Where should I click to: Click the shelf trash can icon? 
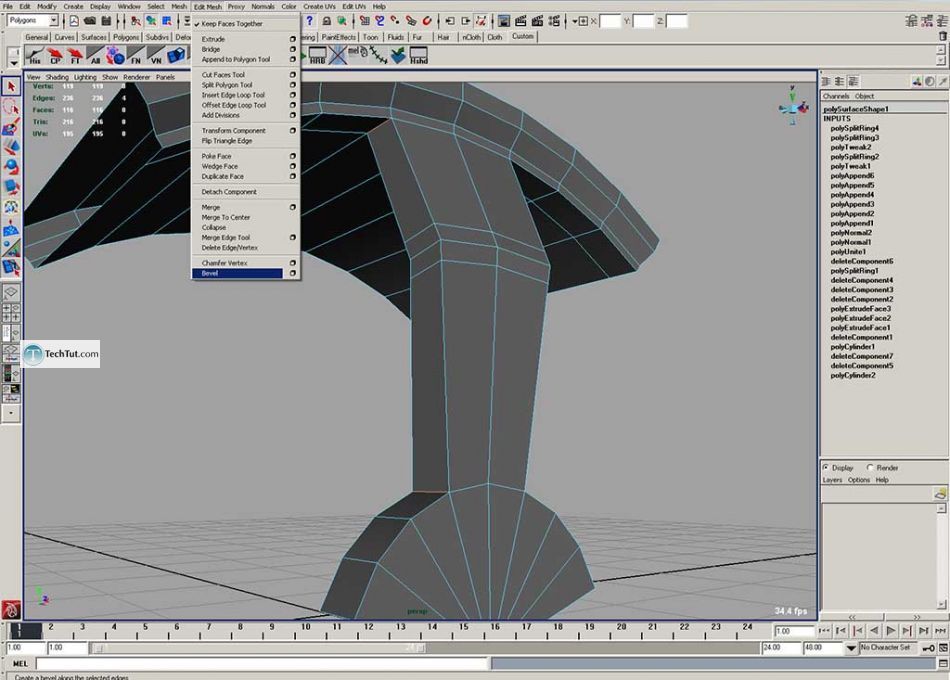(942, 36)
